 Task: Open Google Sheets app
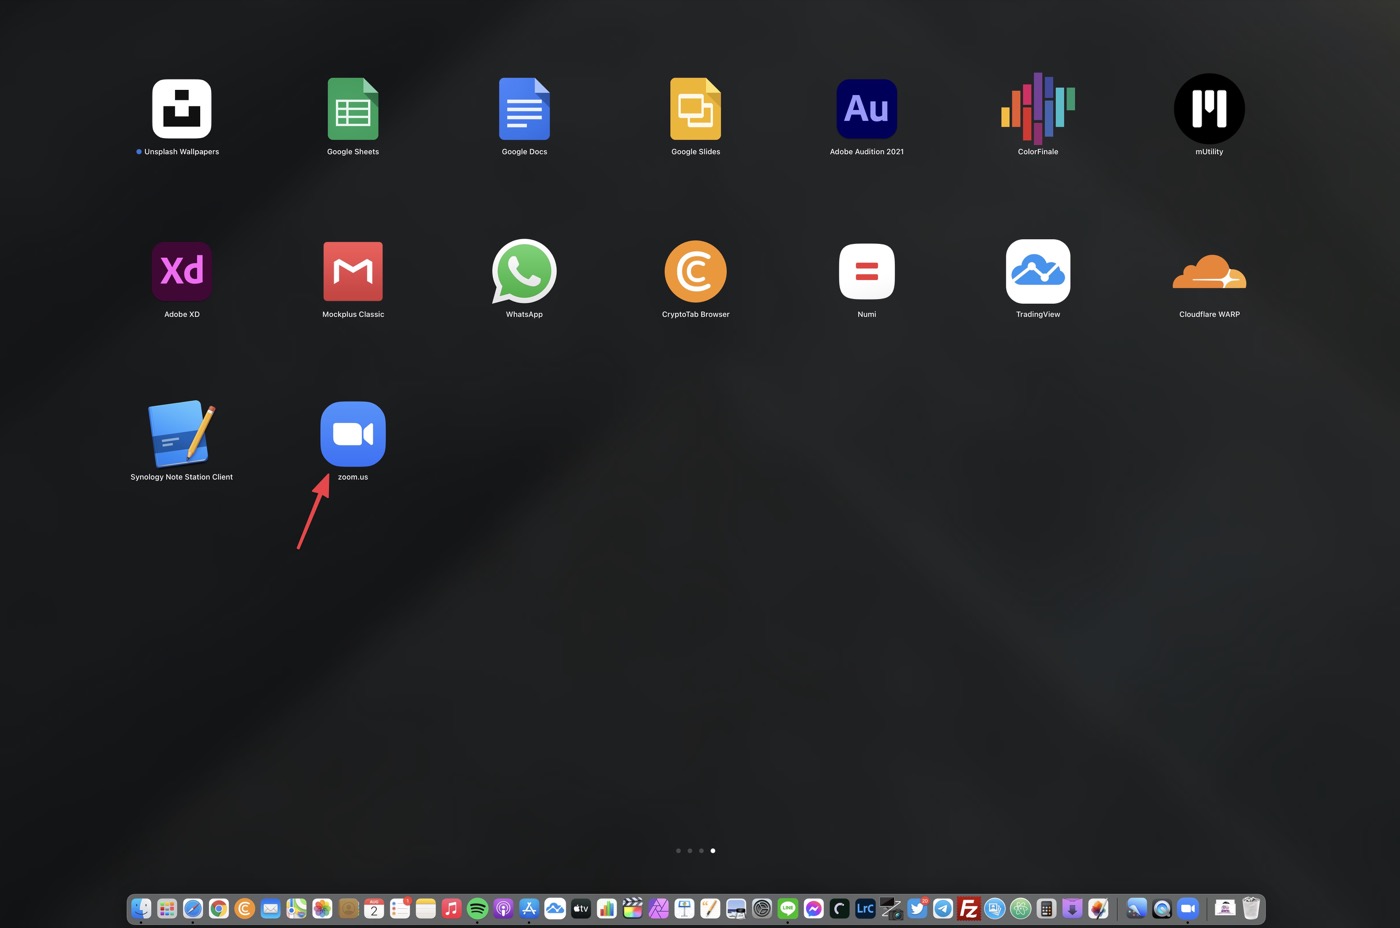[x=353, y=109]
